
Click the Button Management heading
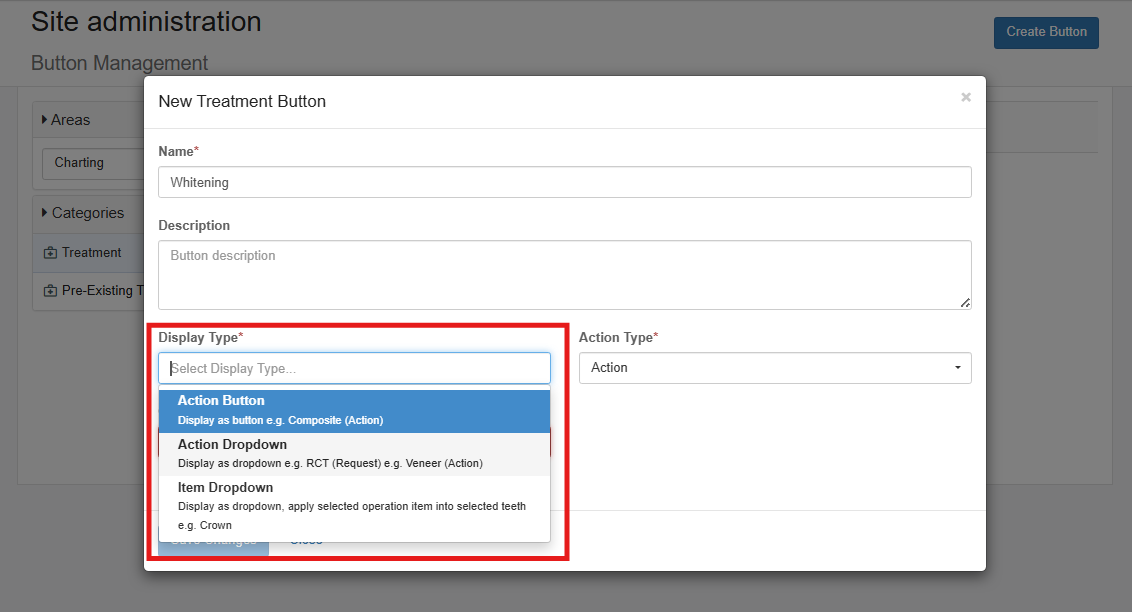(119, 64)
